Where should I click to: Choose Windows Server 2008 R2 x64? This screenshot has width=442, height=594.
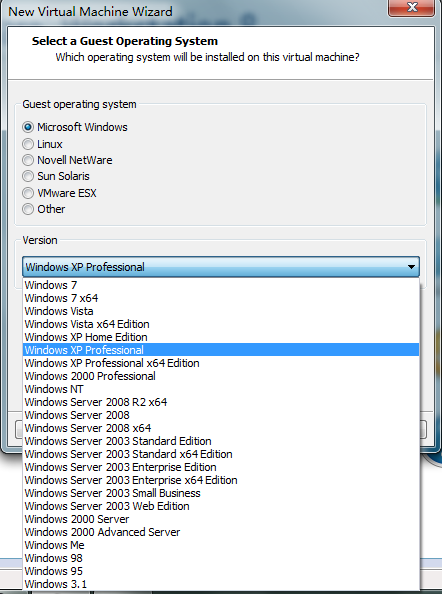click(221, 402)
